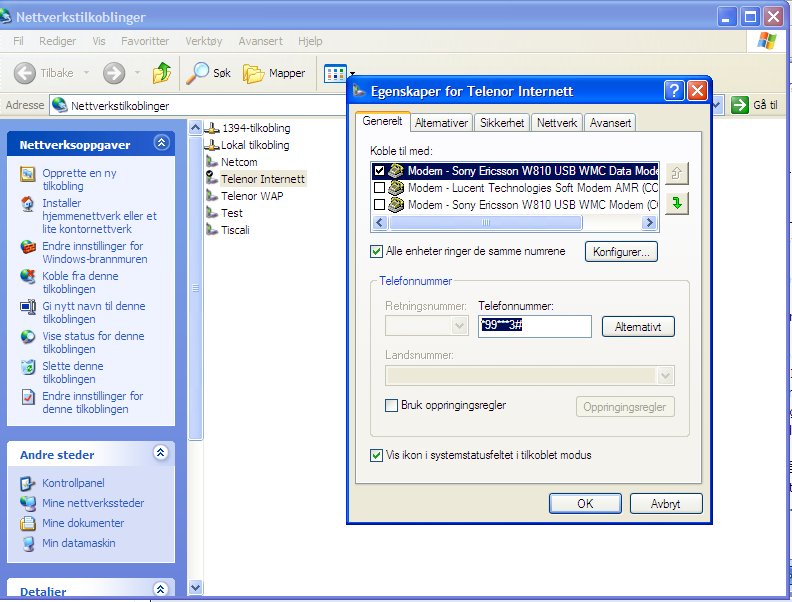Click the connection list scroll-up arrow
Viewport: 792px width, 602px height.
195,128
